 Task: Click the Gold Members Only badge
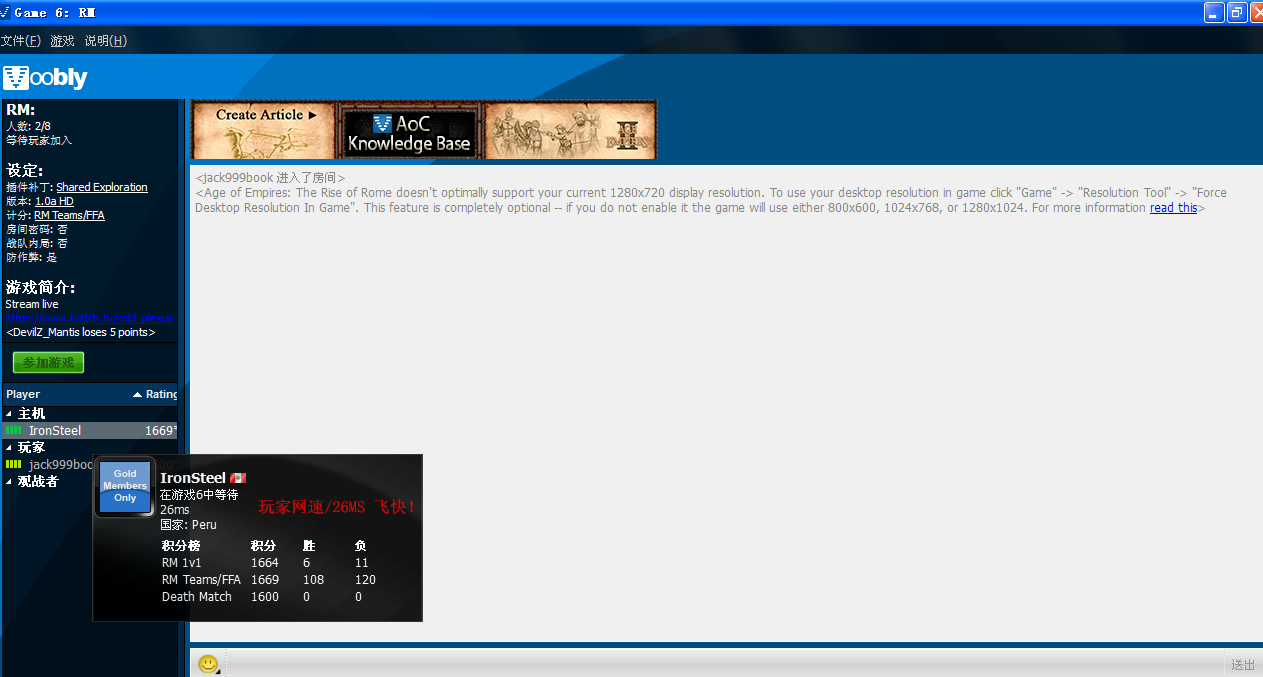(x=124, y=486)
